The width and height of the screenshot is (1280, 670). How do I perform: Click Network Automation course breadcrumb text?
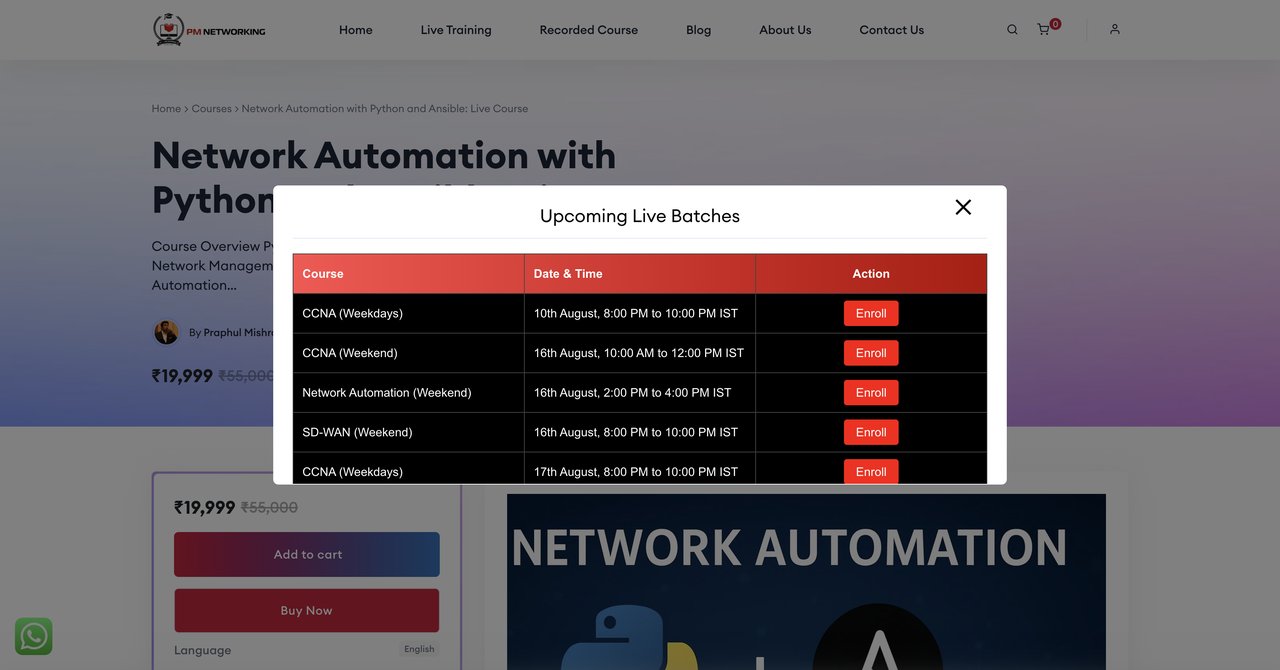(x=385, y=108)
